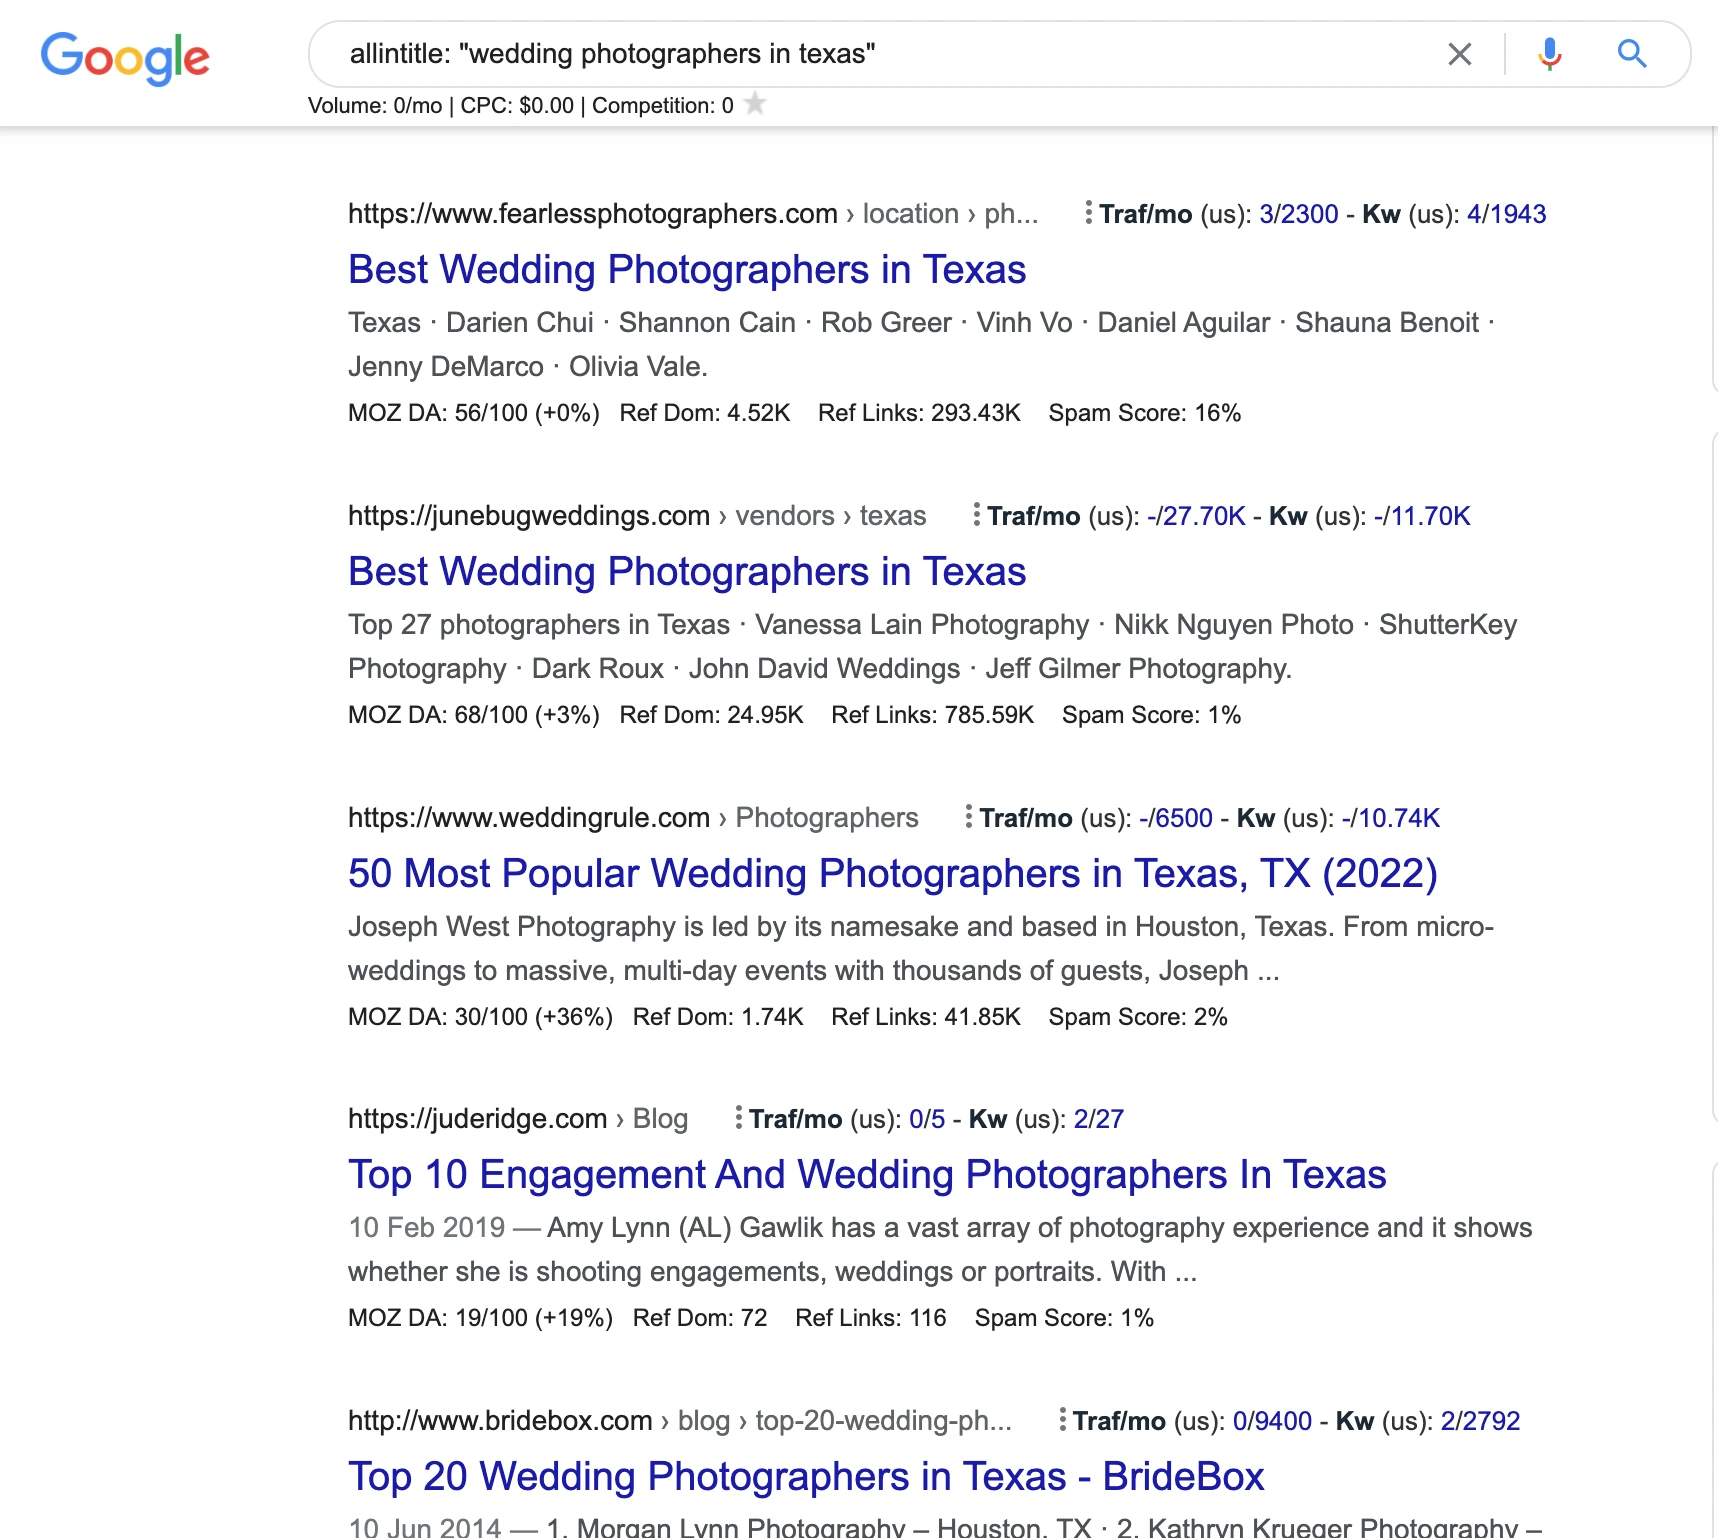1718x1538 pixels.
Task: Click "Ref Links: 293.43K" text
Action: (919, 413)
